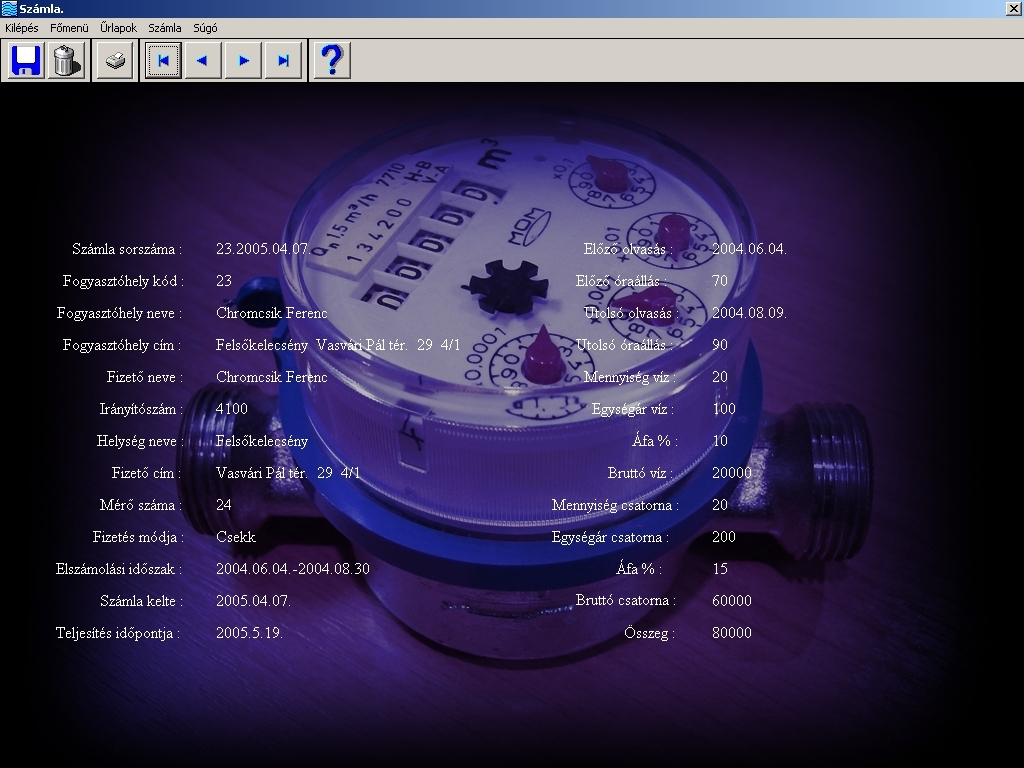This screenshot has width=1024, height=768.
Task: Open the Súgó menu
Action: pos(205,28)
